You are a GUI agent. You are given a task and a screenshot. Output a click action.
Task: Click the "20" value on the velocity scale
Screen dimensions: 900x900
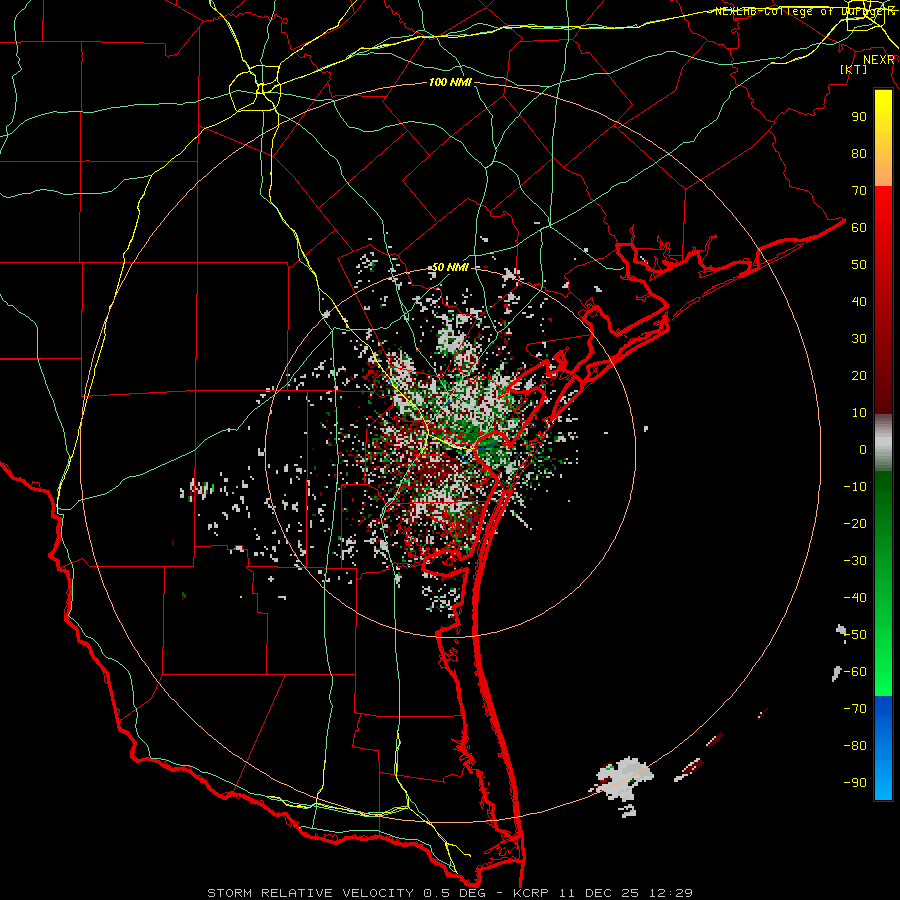coord(859,376)
